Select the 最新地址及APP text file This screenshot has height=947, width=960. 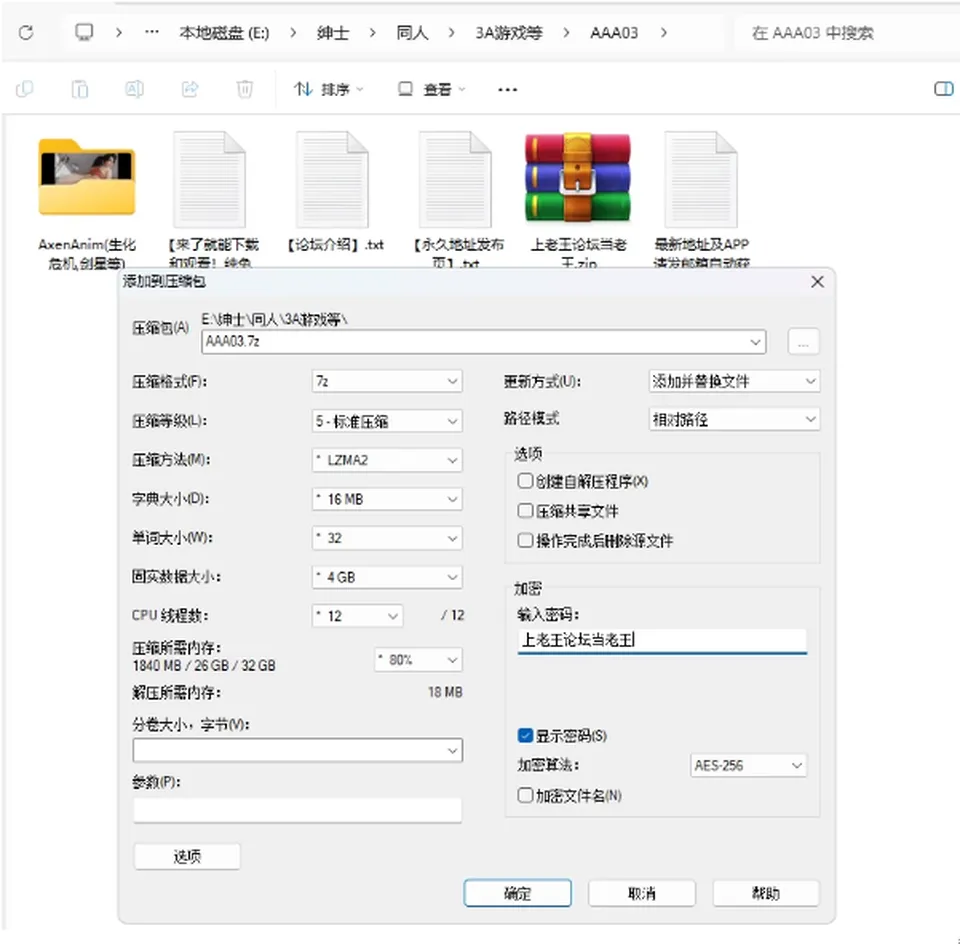point(702,201)
